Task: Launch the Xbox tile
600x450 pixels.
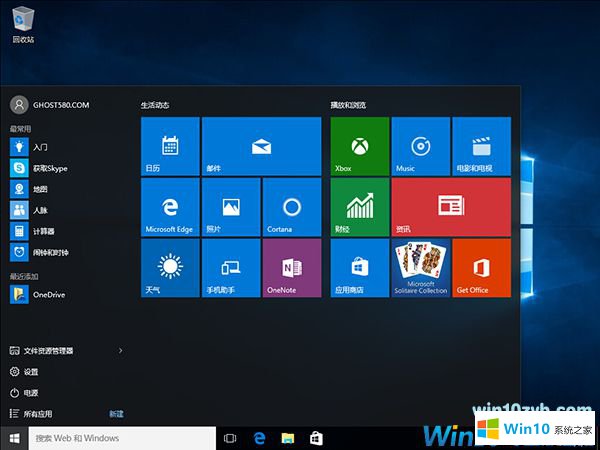Action: [360, 146]
